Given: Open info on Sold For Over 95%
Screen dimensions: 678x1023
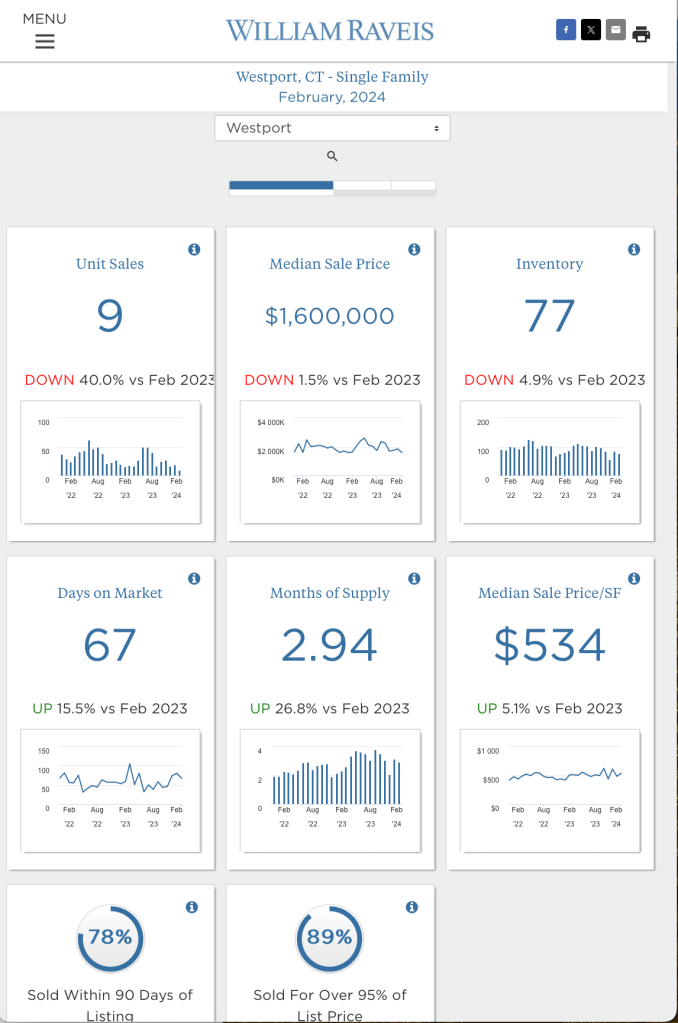Looking at the screenshot, I should click(412, 907).
